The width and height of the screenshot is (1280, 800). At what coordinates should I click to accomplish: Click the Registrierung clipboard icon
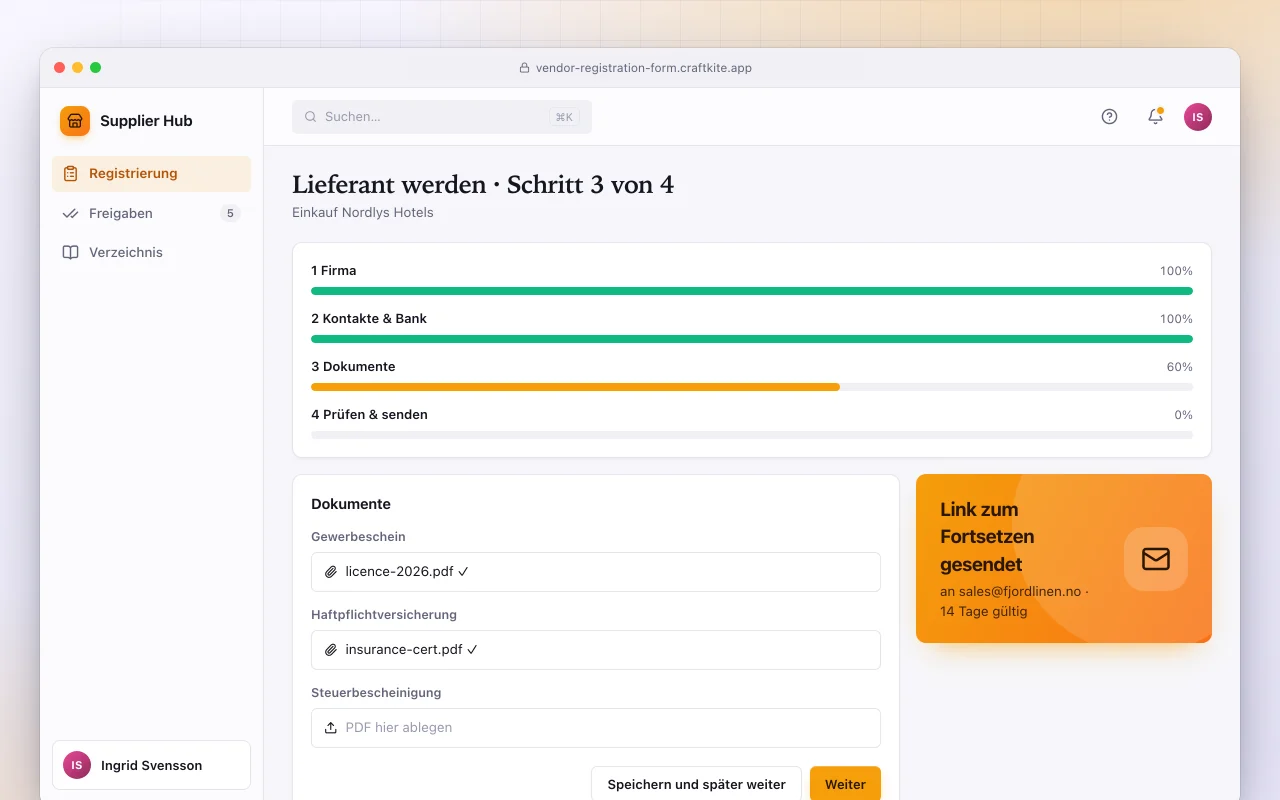(70, 174)
